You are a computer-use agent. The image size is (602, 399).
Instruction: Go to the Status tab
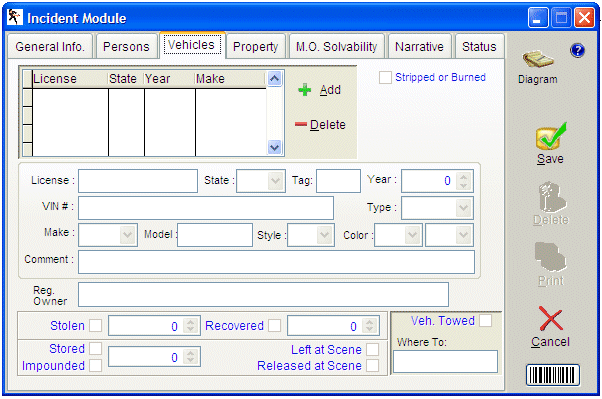[479, 46]
